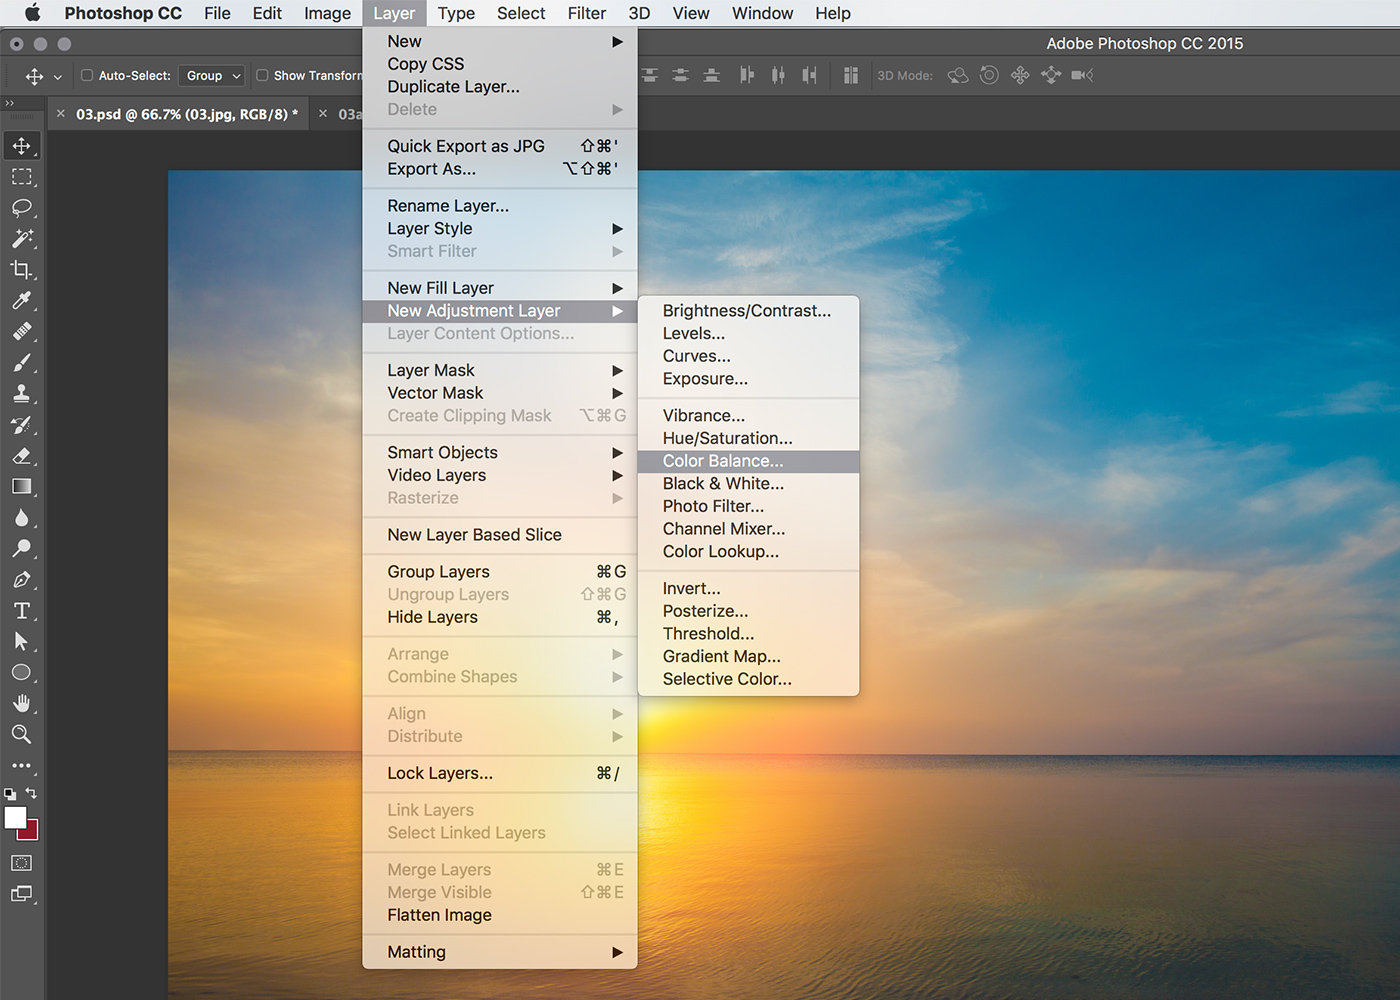
Task: Click the Distribute Right Edges icon
Action: (x=809, y=75)
